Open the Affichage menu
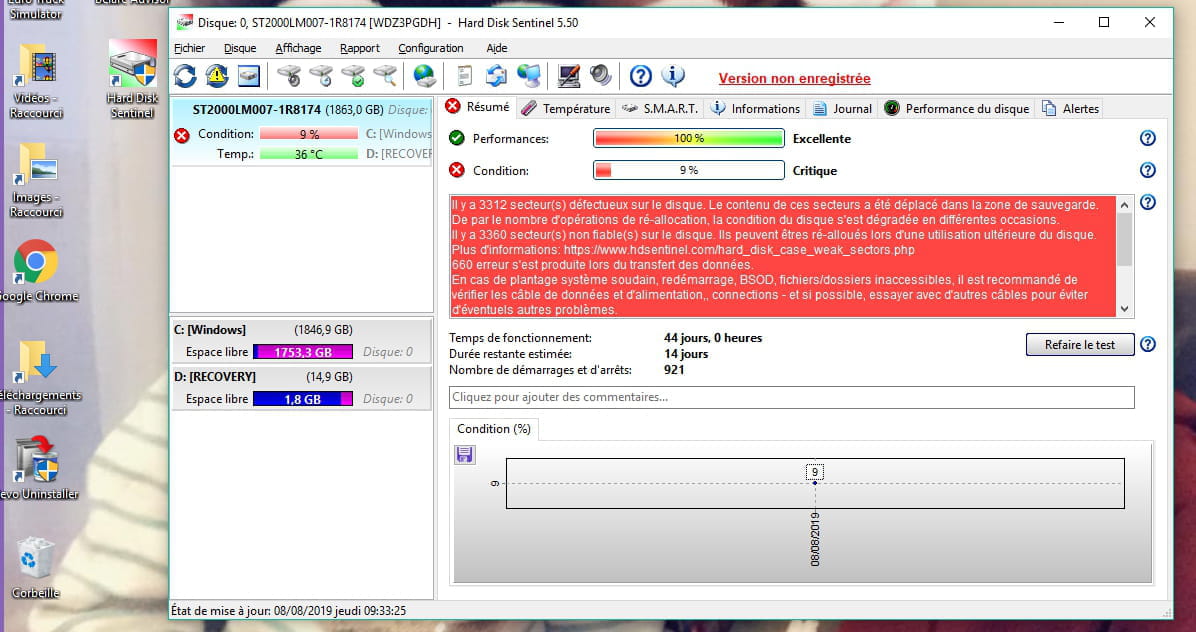1196x632 pixels. (x=298, y=48)
